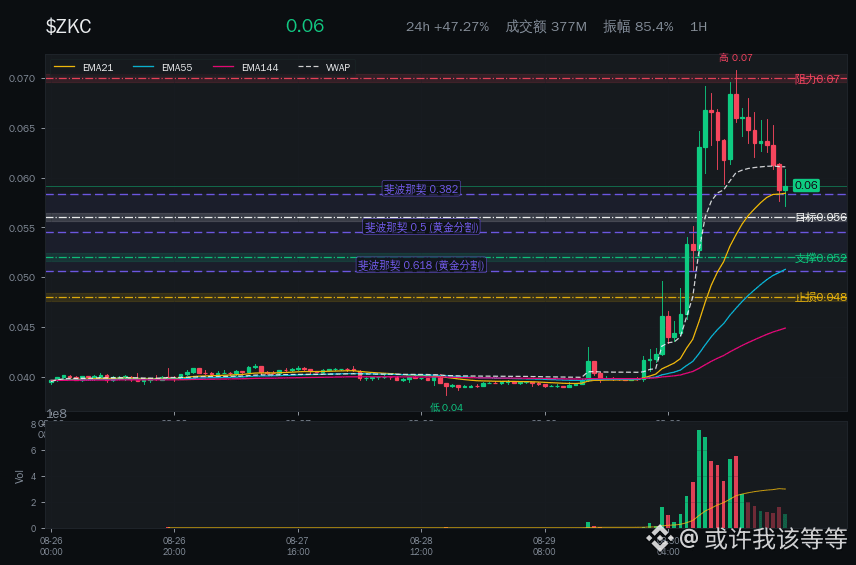The height and width of the screenshot is (565, 856).
Task: Click the green 0.06 current price tag
Action: [x=806, y=186]
